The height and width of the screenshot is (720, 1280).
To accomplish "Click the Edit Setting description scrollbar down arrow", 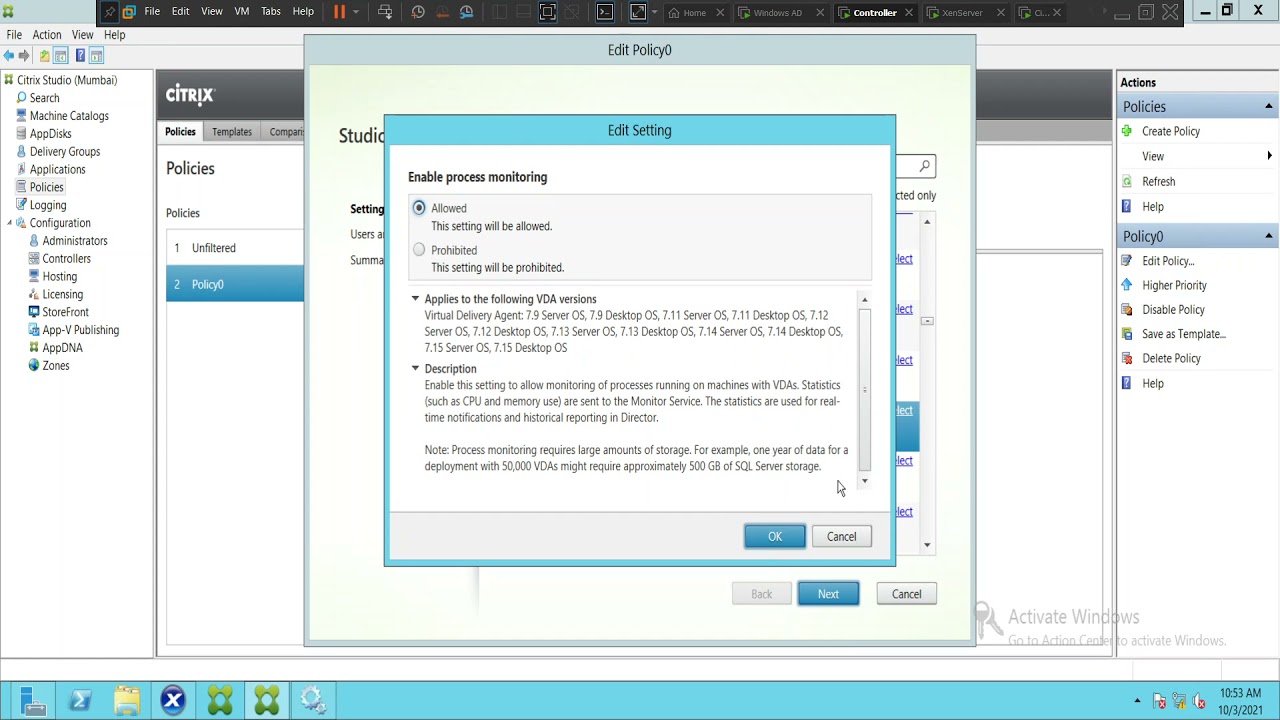I will click(865, 481).
